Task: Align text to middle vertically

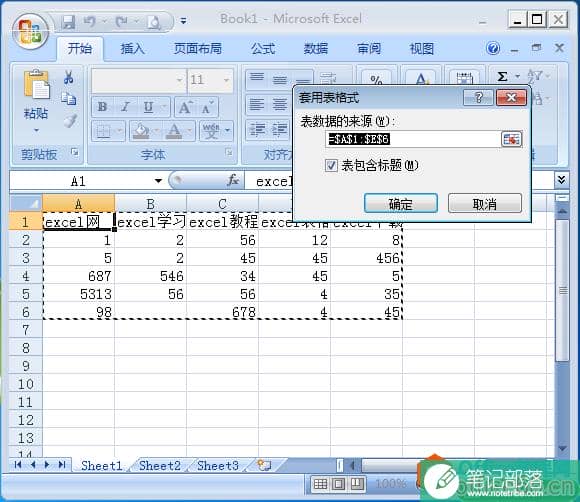Action: click(280, 79)
